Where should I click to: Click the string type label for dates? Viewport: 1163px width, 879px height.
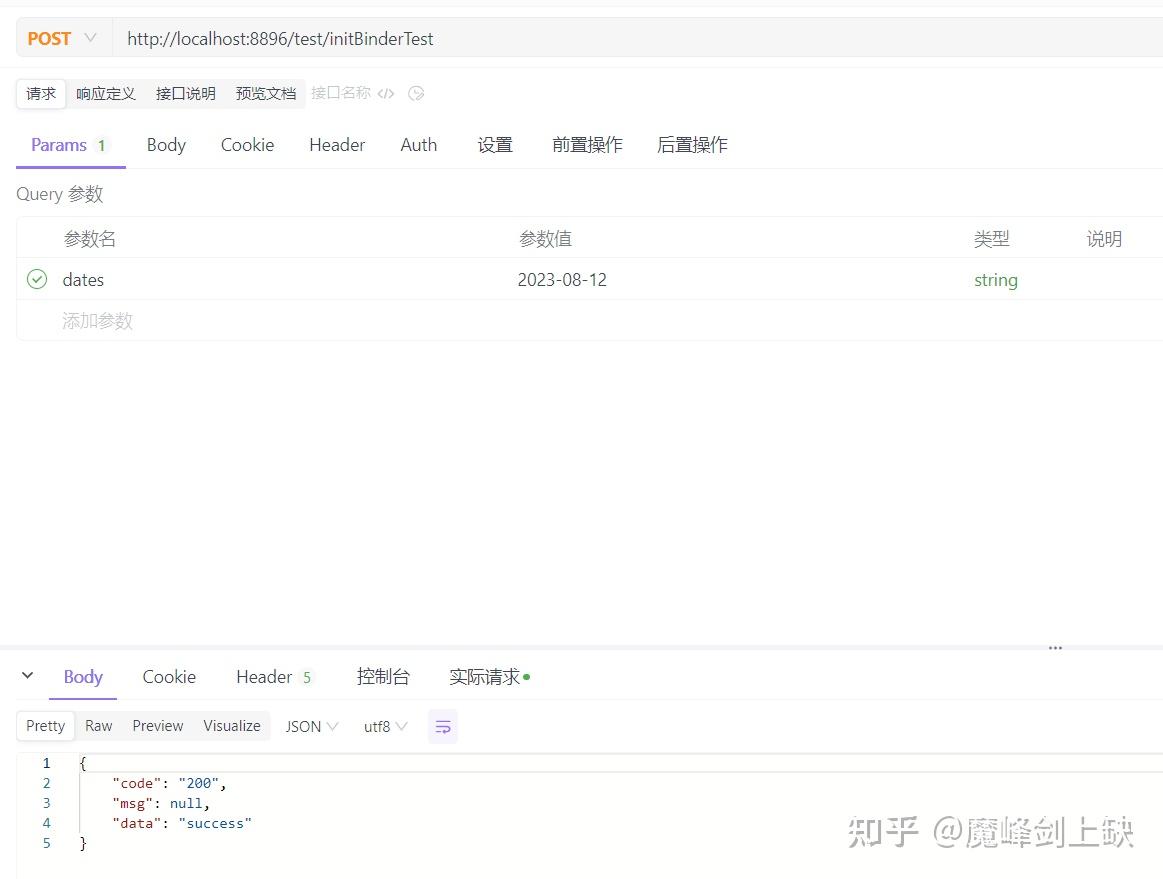click(x=995, y=280)
